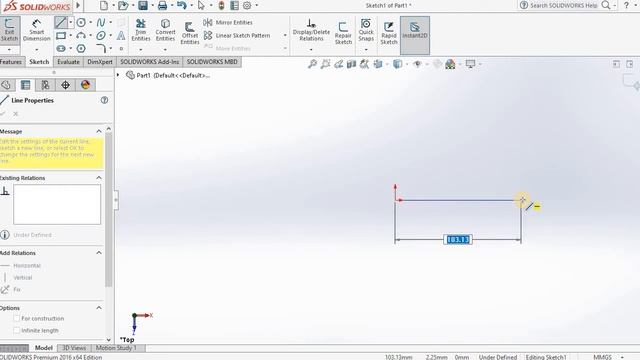Collapse the Existing Relations section

click(99, 178)
